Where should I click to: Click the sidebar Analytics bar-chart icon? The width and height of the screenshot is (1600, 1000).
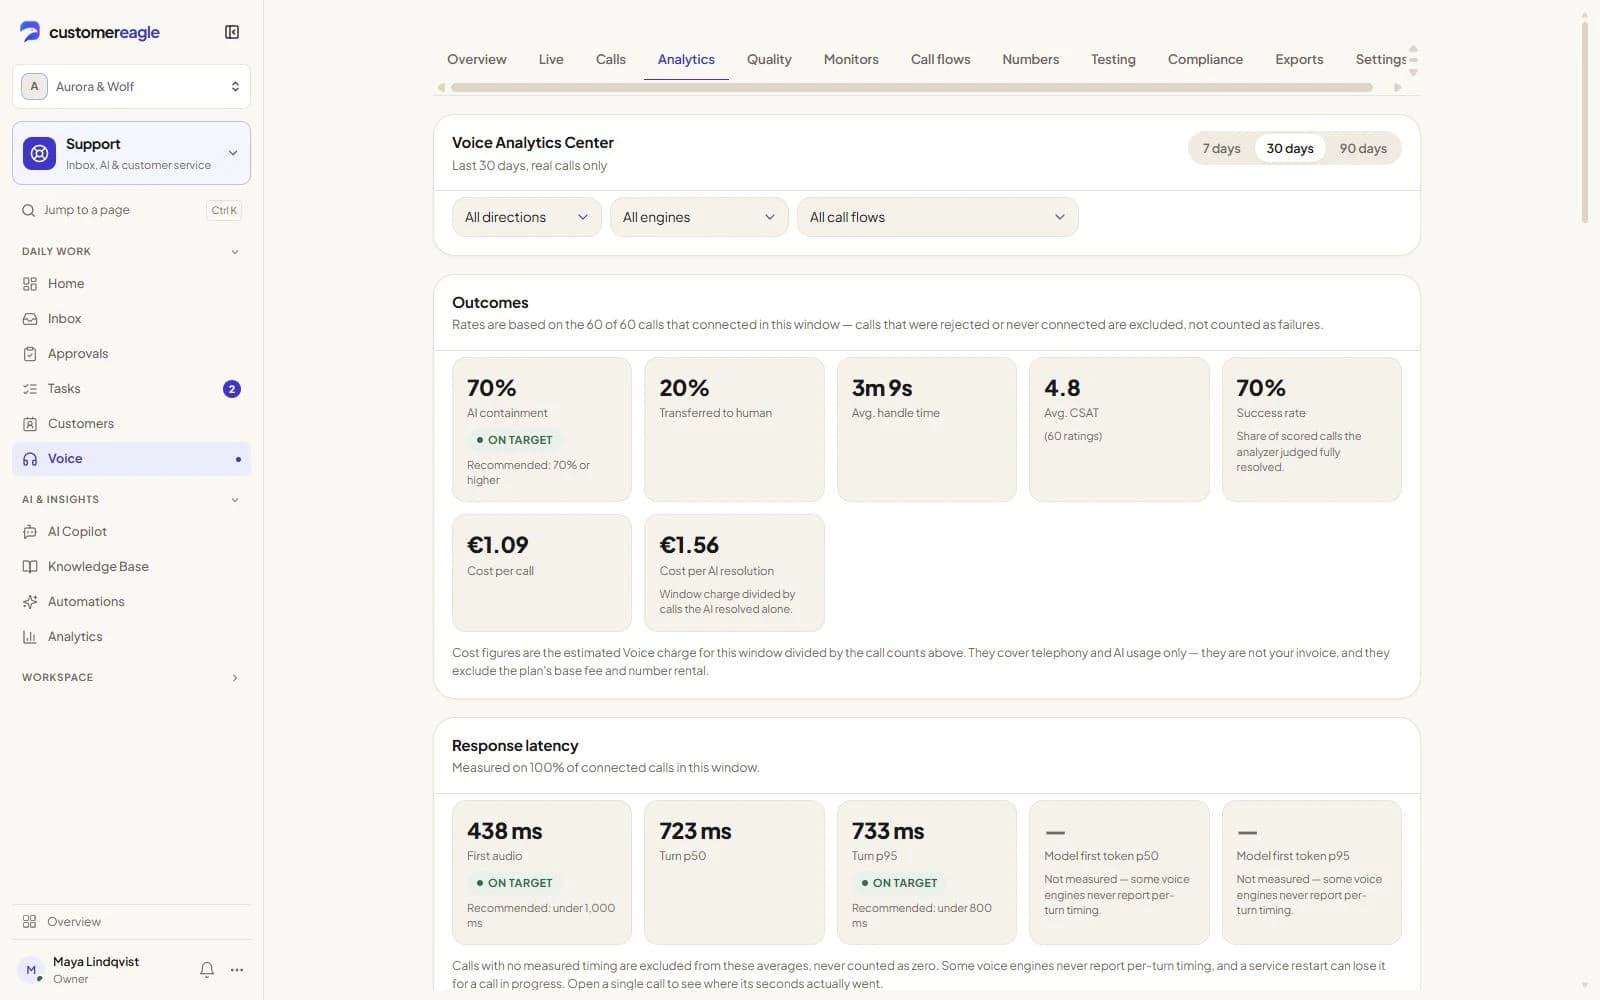tap(30, 637)
